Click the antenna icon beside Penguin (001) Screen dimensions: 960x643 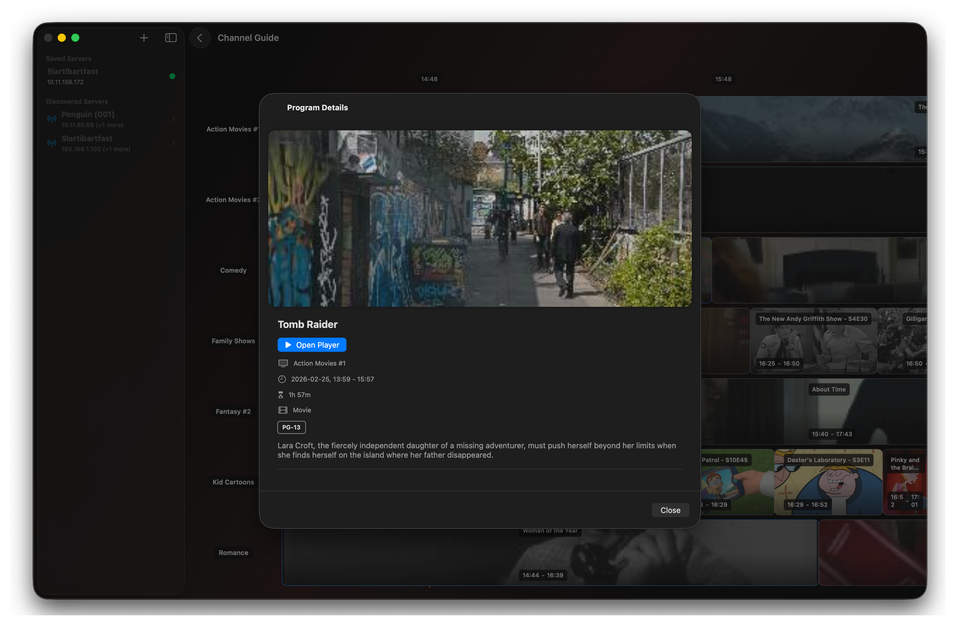point(51,119)
